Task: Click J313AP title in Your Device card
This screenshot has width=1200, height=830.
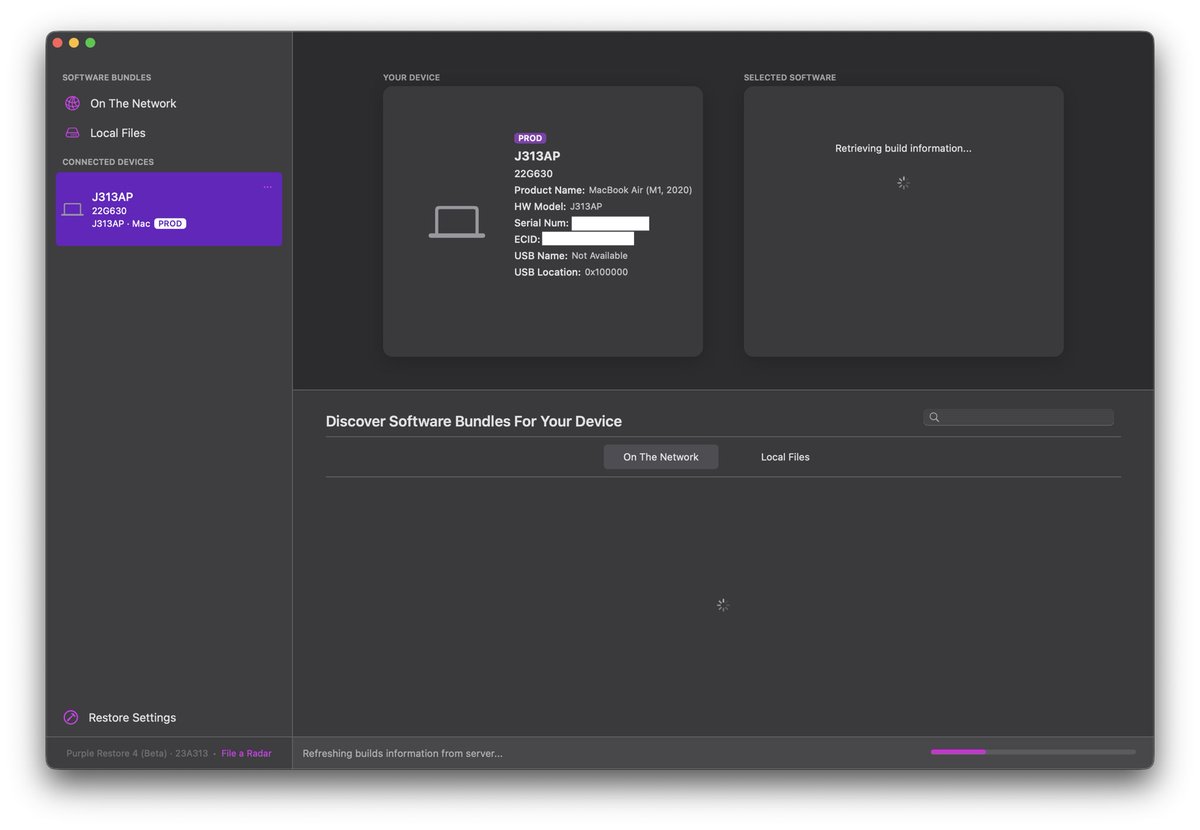Action: tap(537, 156)
